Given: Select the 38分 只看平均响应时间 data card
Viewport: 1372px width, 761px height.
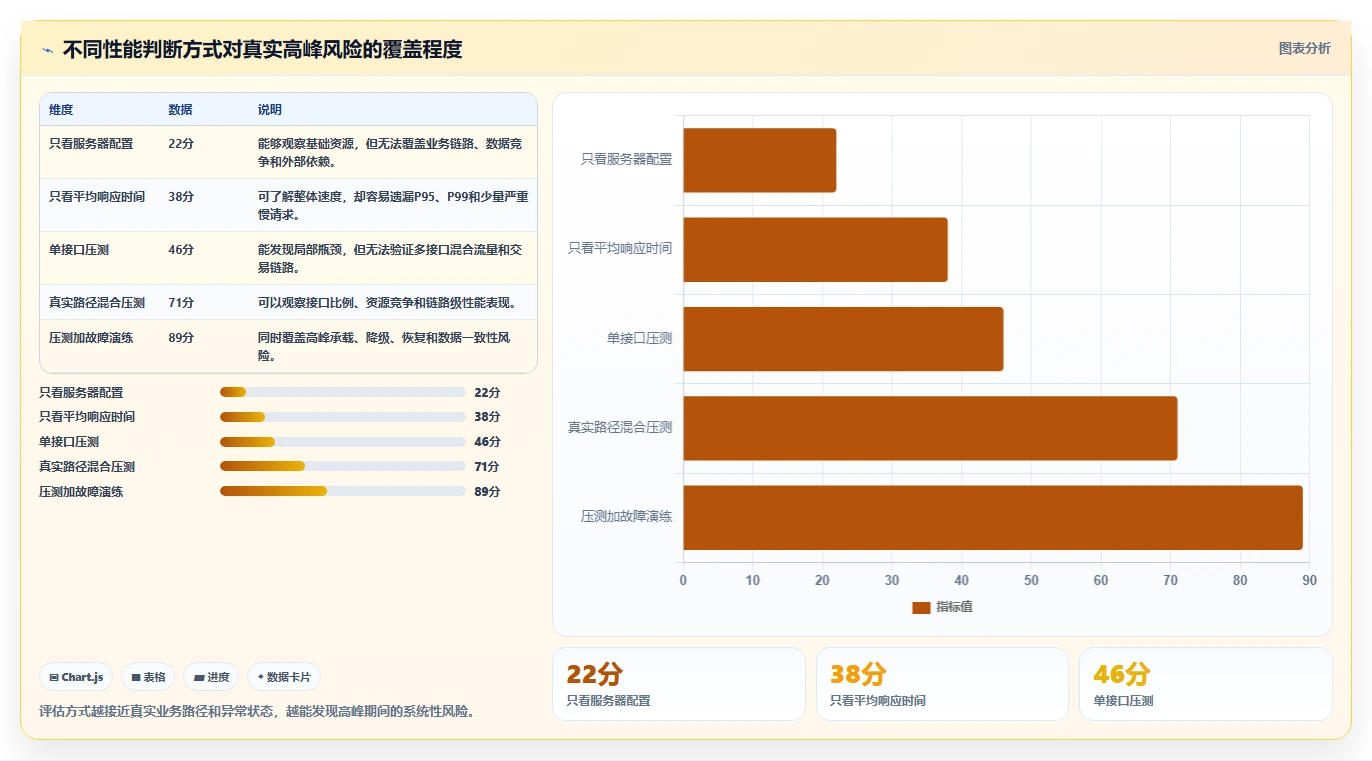Looking at the screenshot, I should [x=942, y=684].
